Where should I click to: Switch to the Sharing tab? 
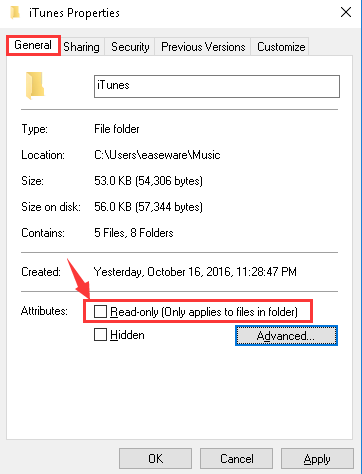tap(82, 47)
